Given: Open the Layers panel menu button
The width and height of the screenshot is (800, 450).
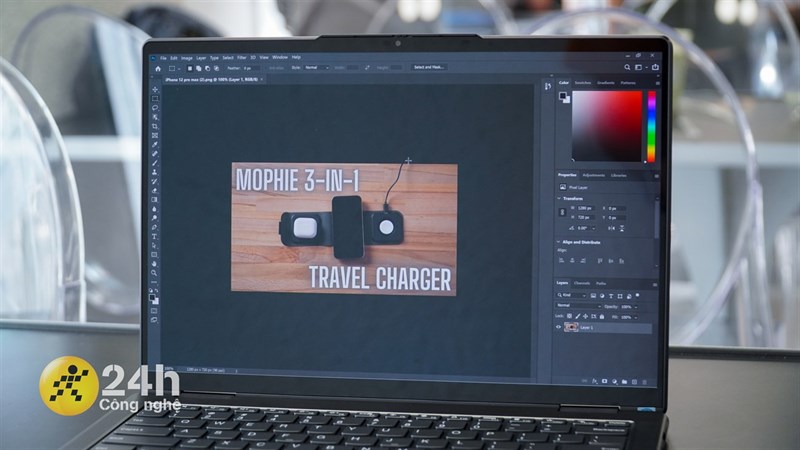Looking at the screenshot, I should (x=655, y=284).
